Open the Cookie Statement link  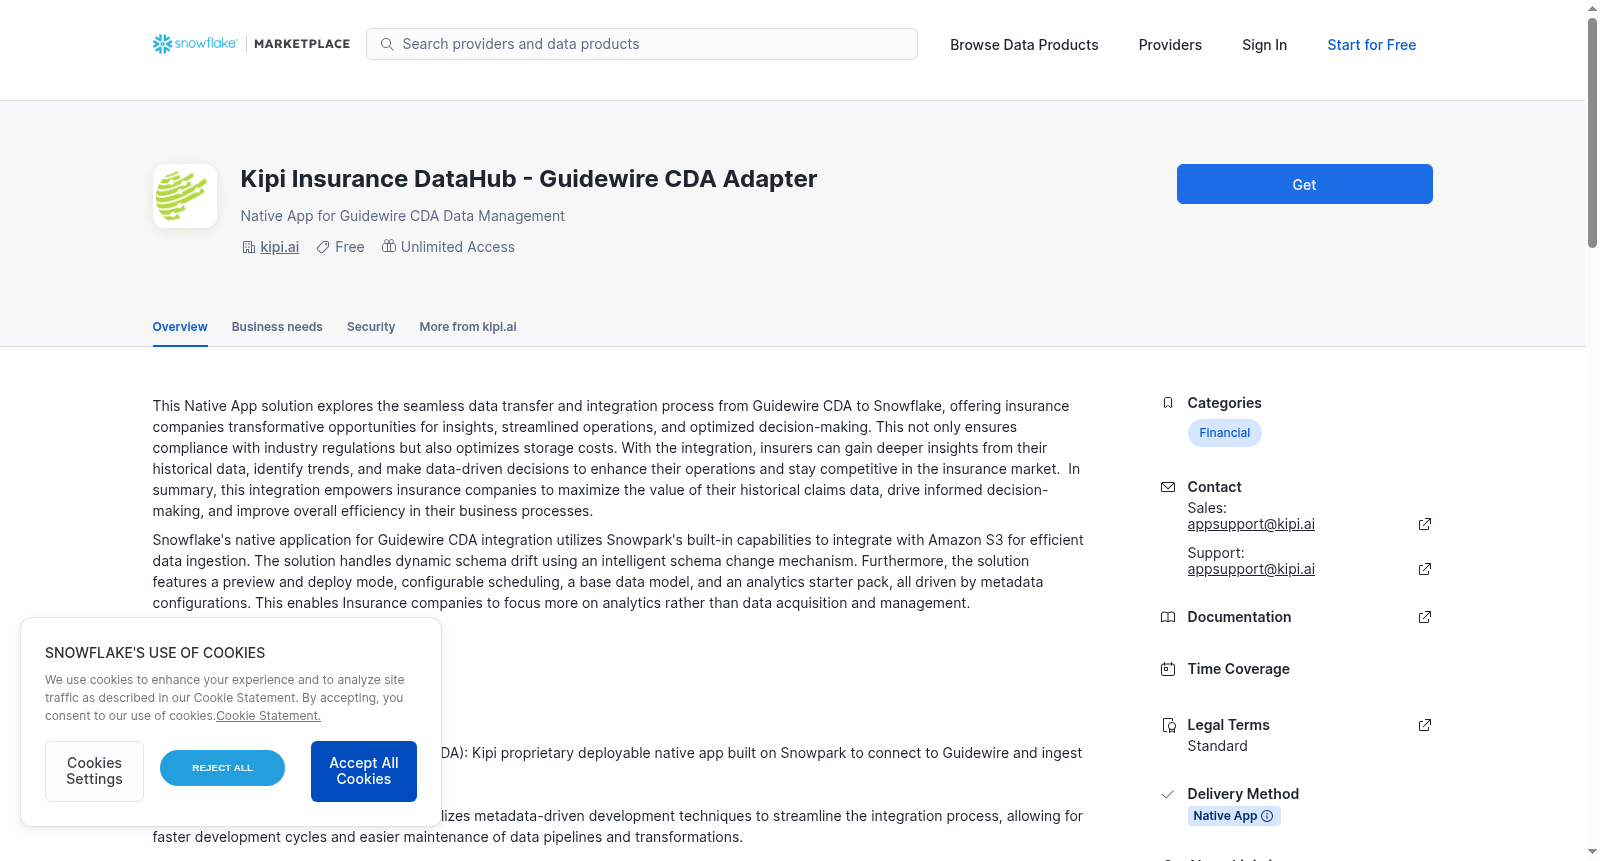tap(268, 716)
